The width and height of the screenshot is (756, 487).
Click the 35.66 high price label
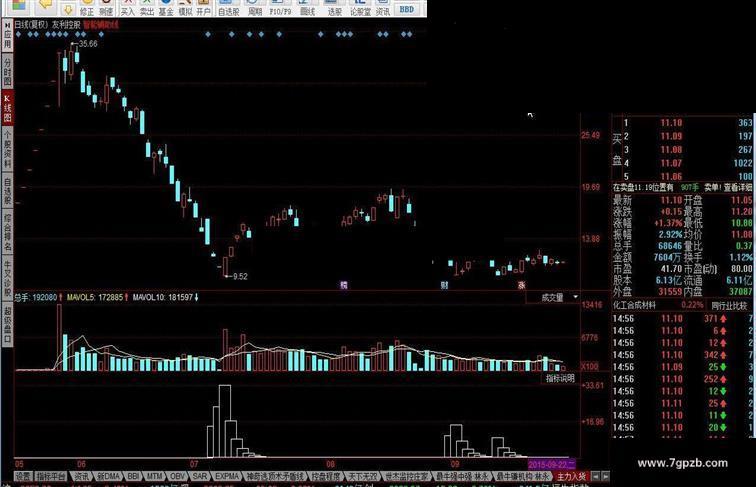pos(88,44)
